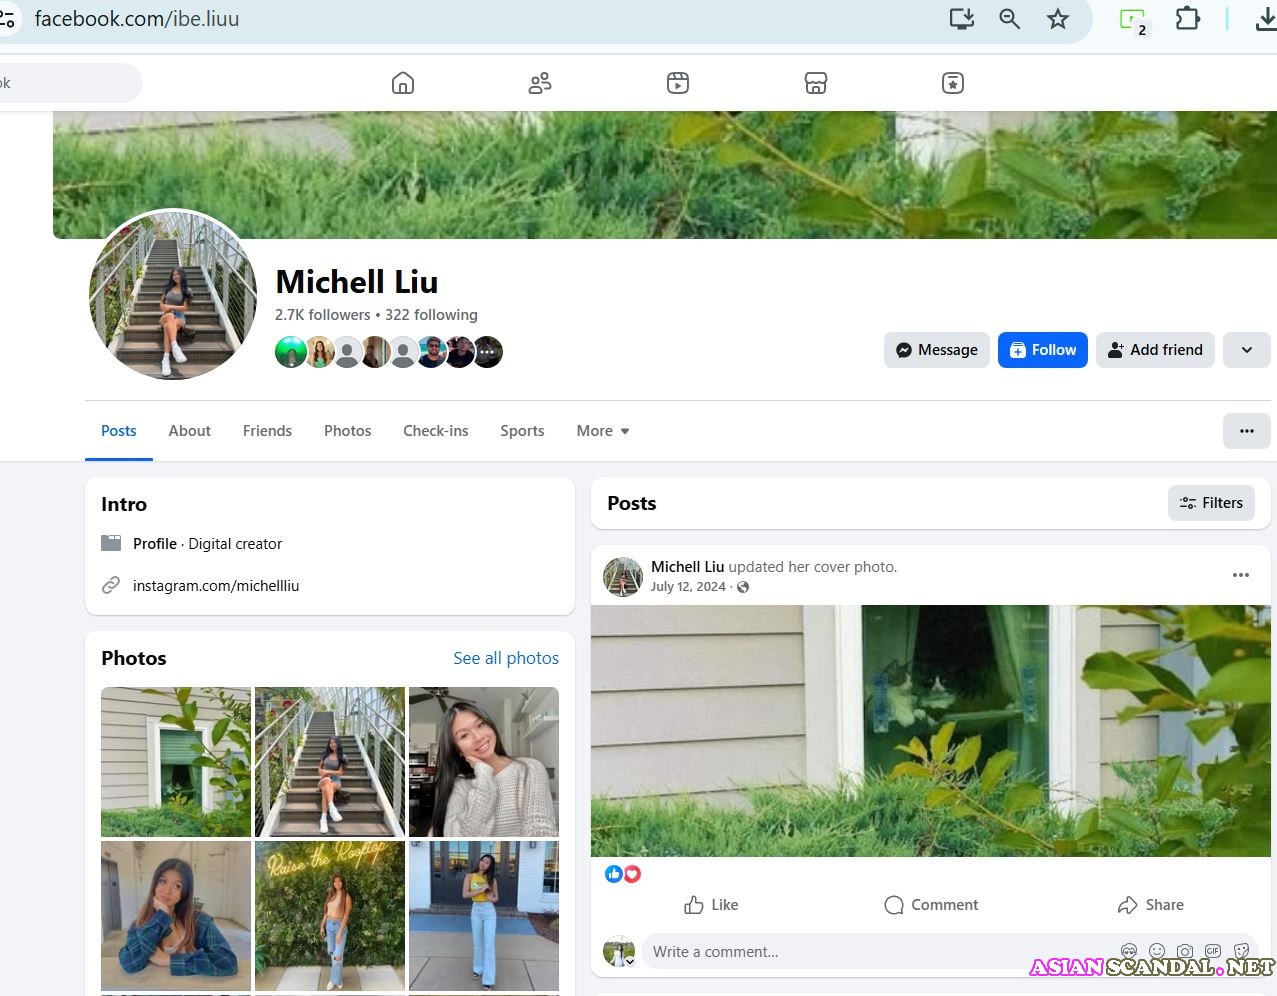Like the cover photo post

(x=711, y=905)
